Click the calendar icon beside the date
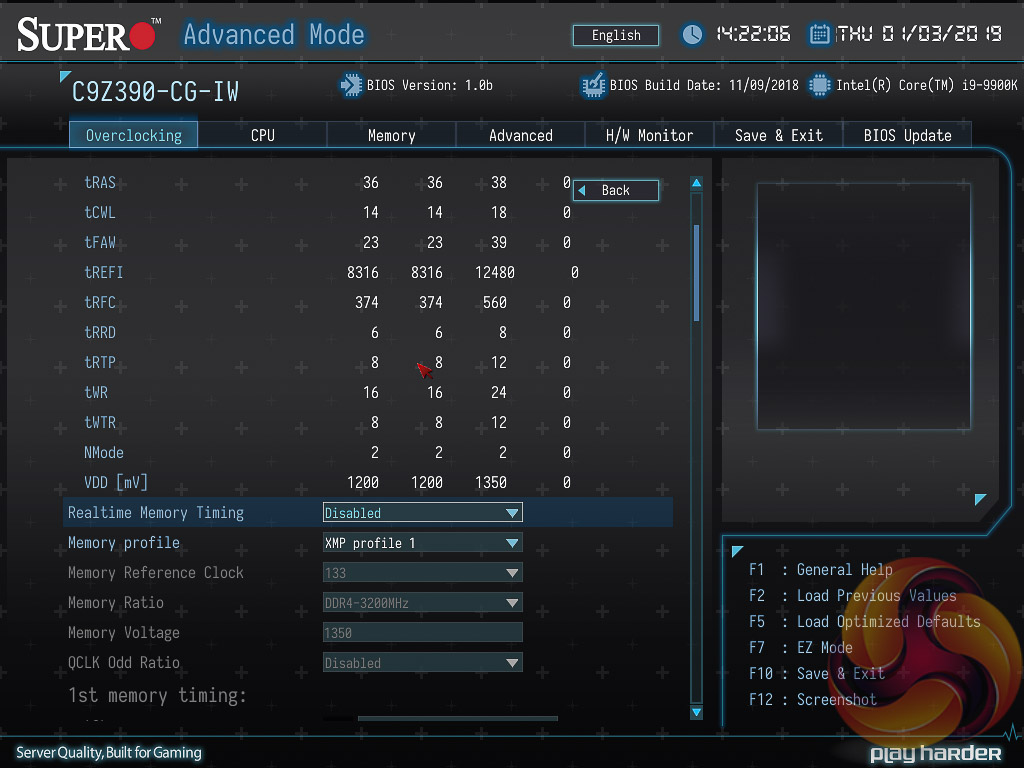The height and width of the screenshot is (768, 1024). [820, 34]
